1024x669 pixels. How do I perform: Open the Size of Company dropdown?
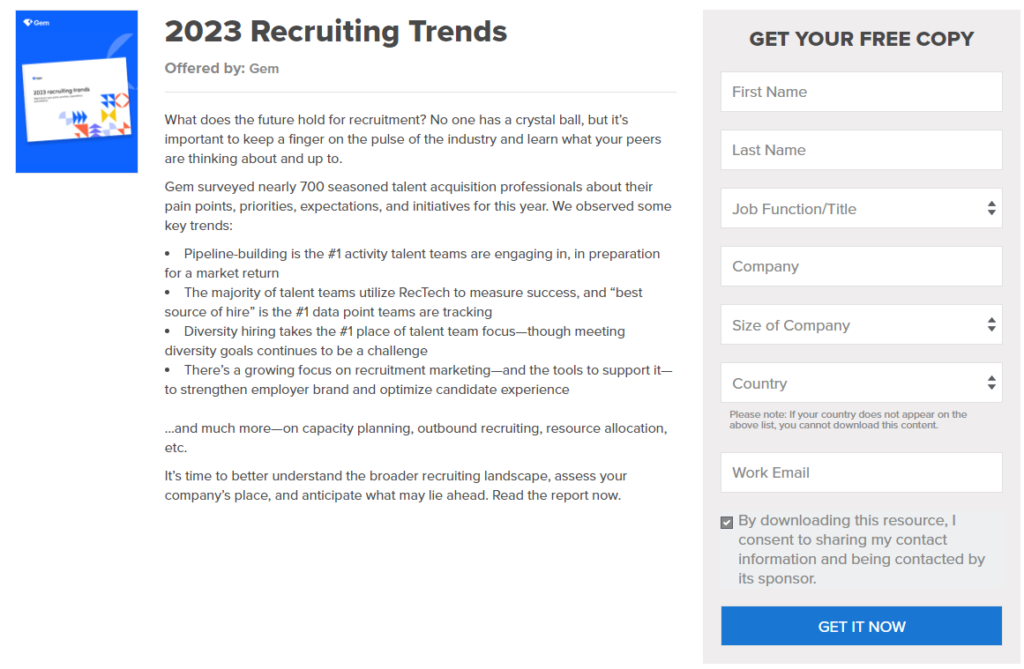[861, 325]
